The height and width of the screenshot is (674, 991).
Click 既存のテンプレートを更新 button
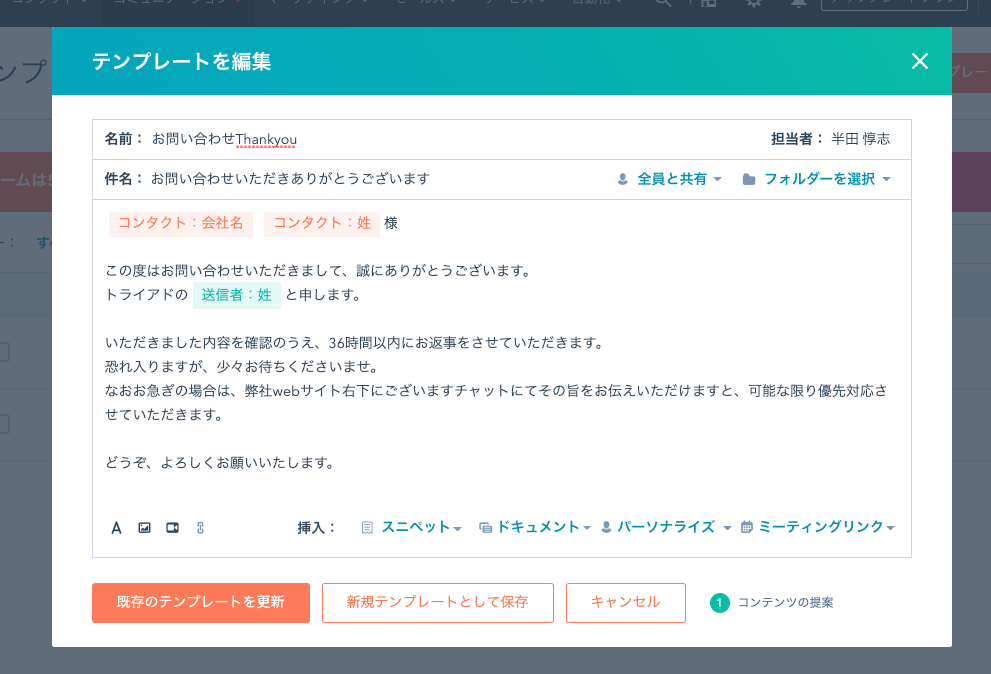(x=201, y=603)
